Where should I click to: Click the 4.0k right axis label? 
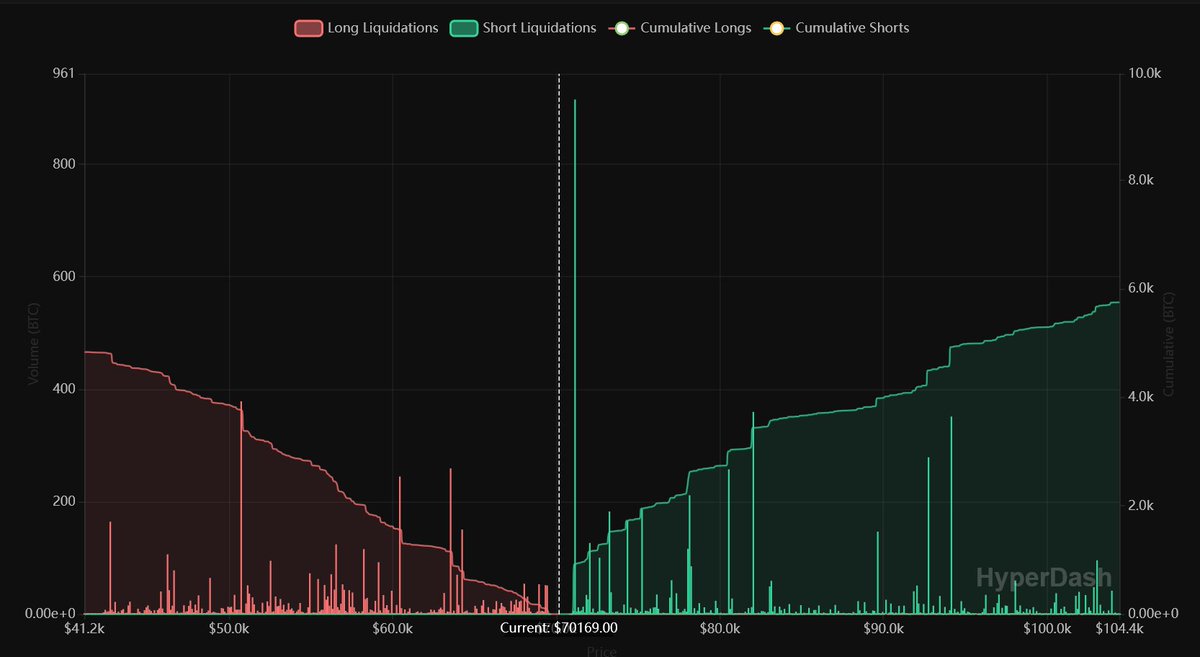[1140, 396]
